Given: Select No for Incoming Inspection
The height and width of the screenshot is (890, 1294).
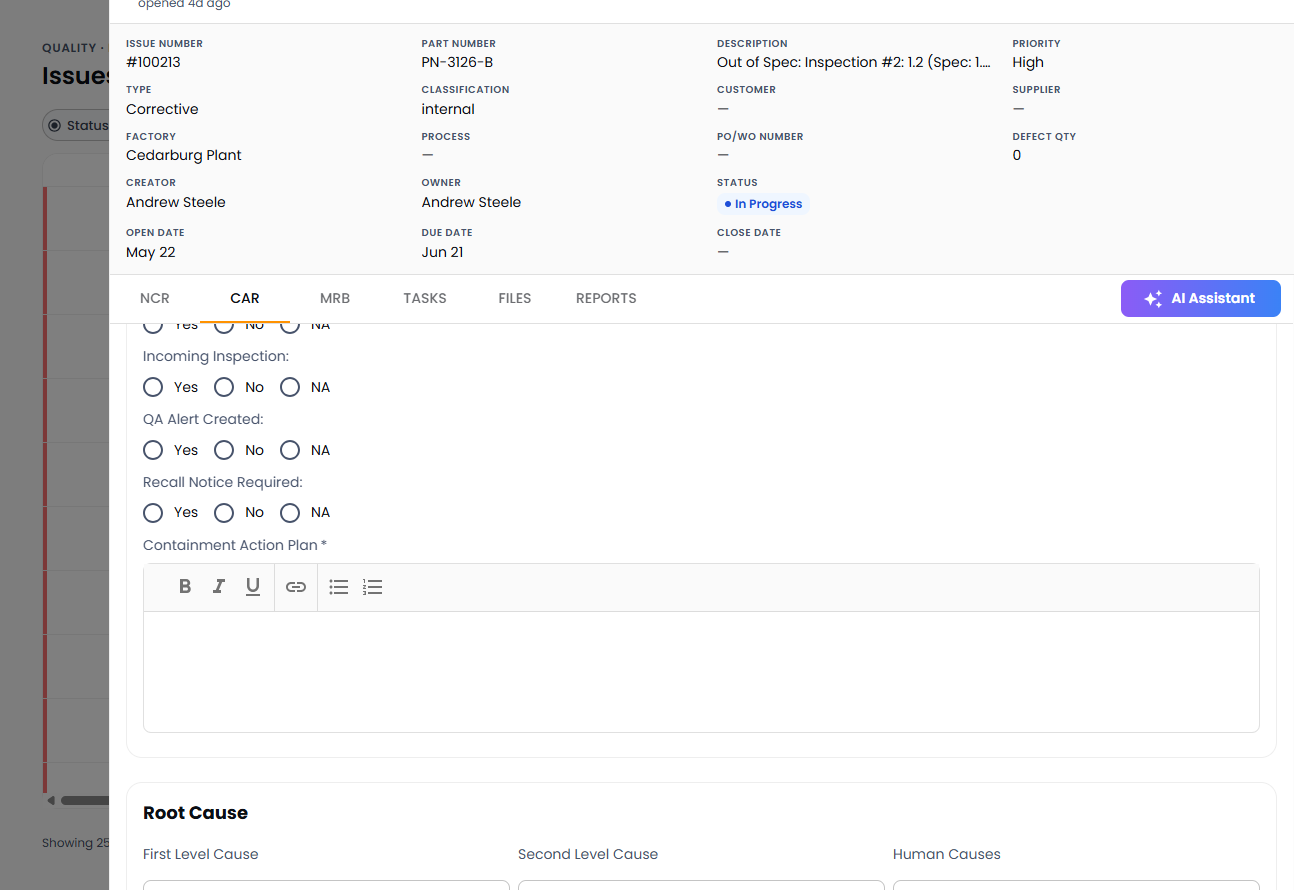Looking at the screenshot, I should point(224,387).
